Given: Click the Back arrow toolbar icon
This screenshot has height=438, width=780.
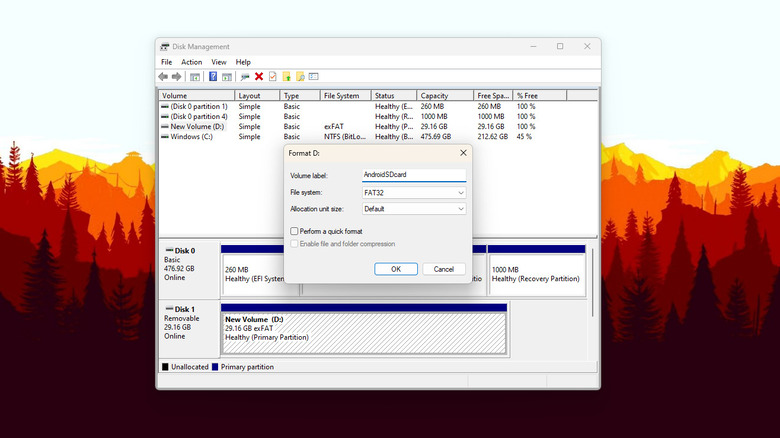Looking at the screenshot, I should click(x=163, y=76).
